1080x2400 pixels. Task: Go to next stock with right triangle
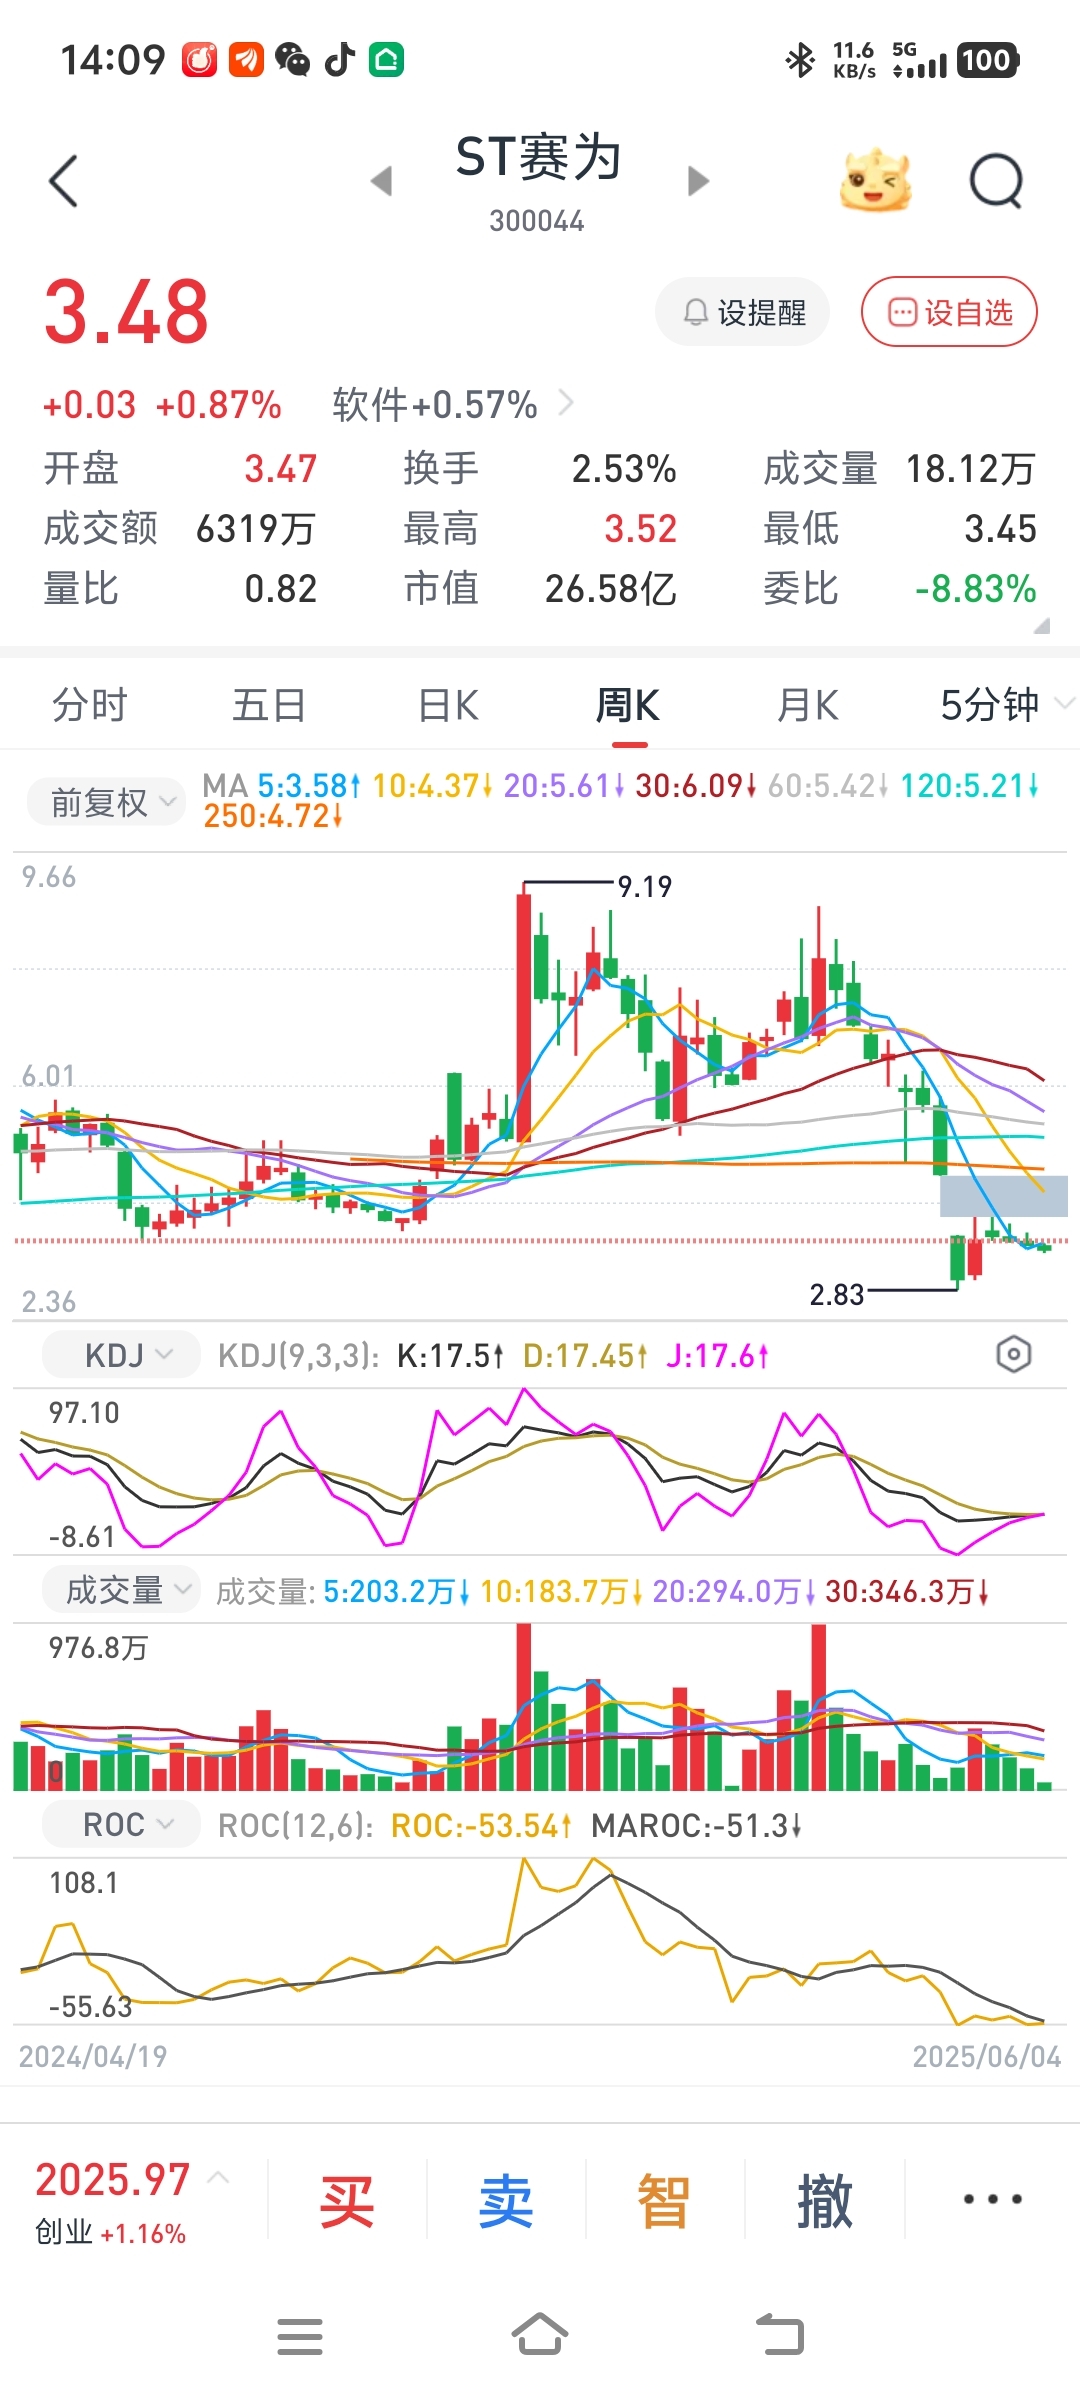pos(698,181)
